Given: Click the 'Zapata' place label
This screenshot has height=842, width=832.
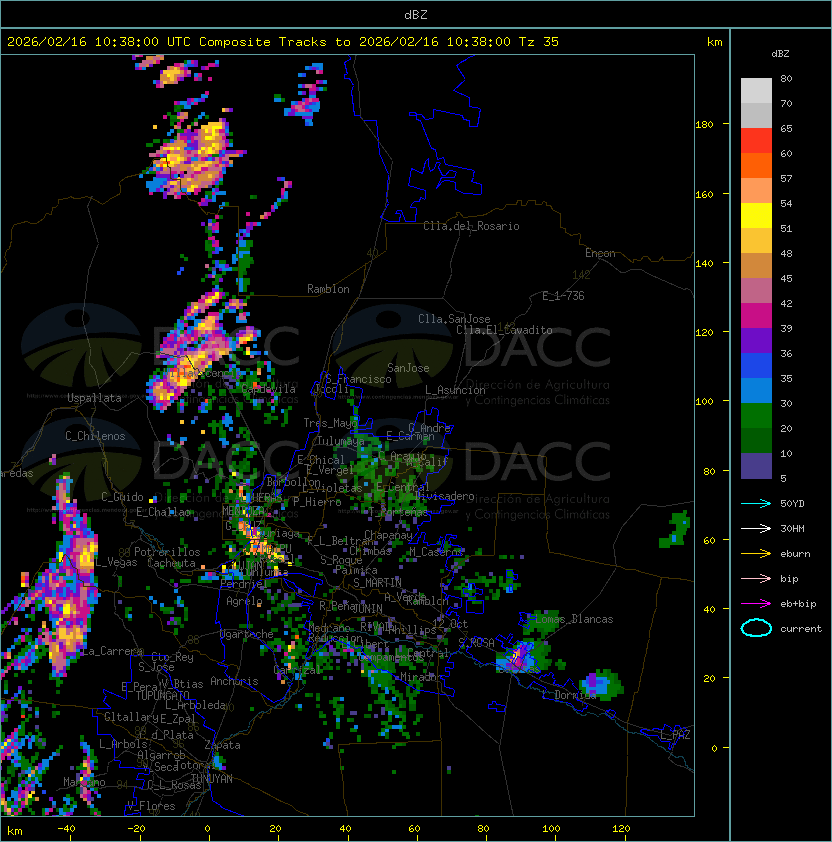Looking at the screenshot, I should tap(222, 745).
